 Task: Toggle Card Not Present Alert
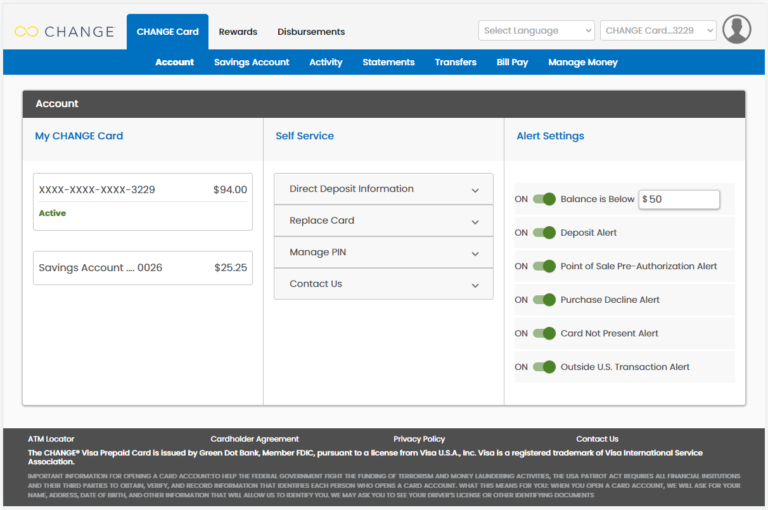pos(544,334)
